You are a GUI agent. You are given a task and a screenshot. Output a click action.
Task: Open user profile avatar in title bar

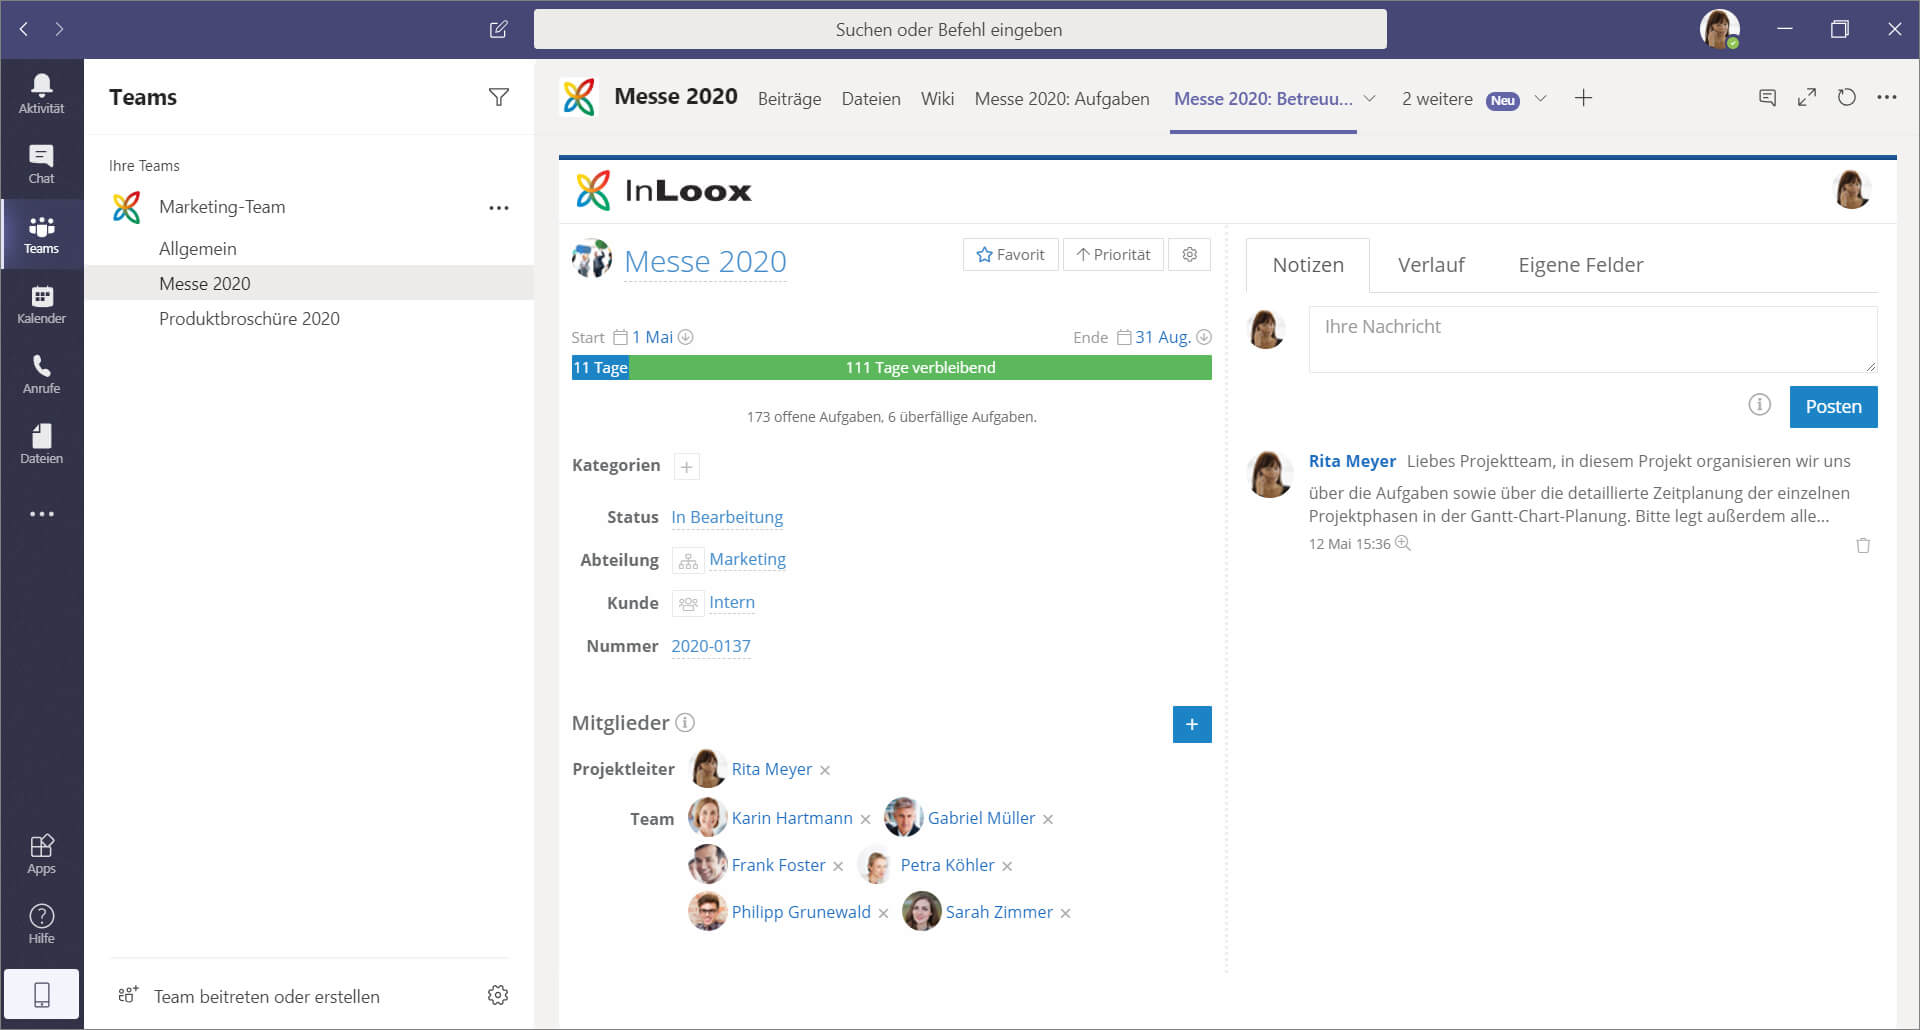tap(1720, 29)
